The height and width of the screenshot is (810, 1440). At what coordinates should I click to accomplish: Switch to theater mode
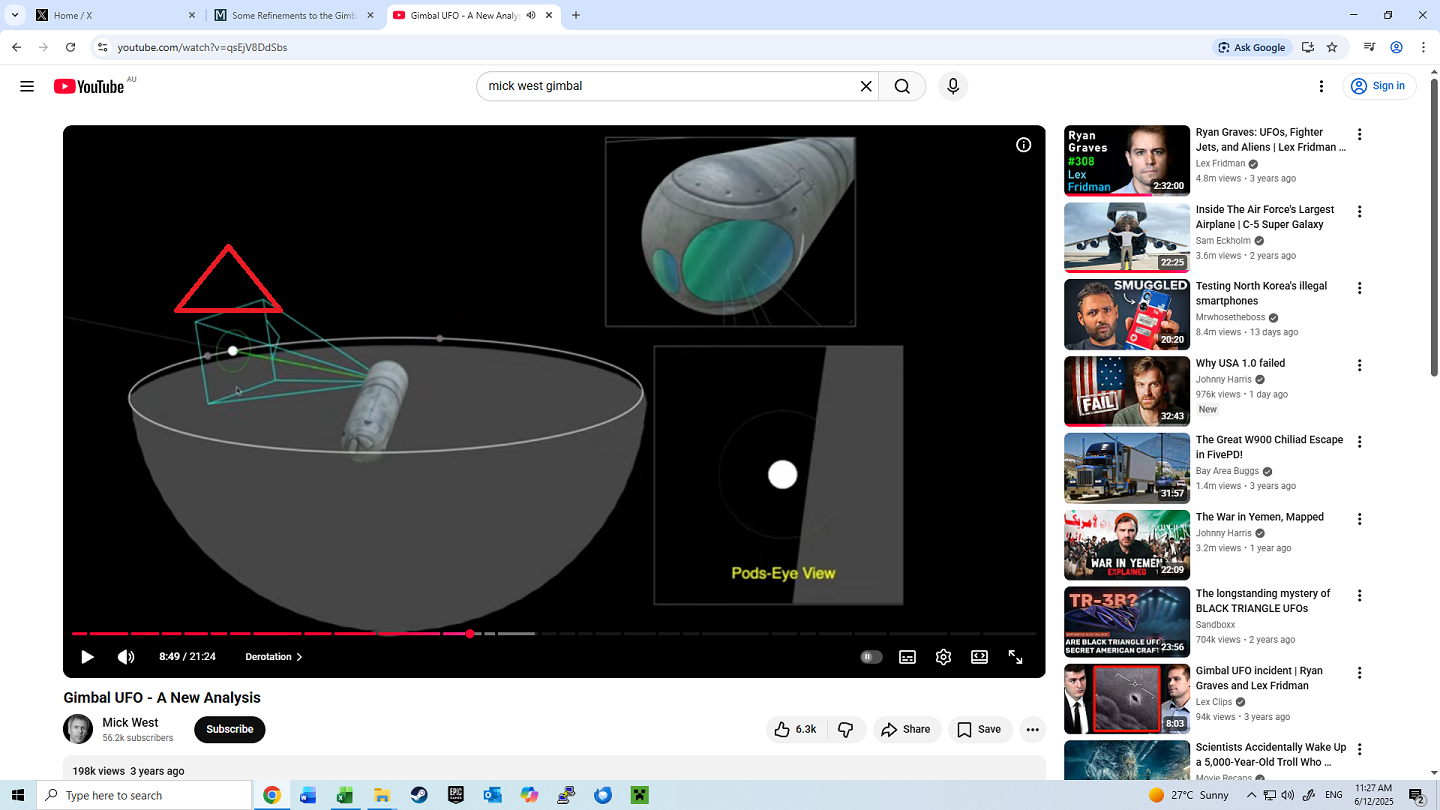click(x=979, y=657)
